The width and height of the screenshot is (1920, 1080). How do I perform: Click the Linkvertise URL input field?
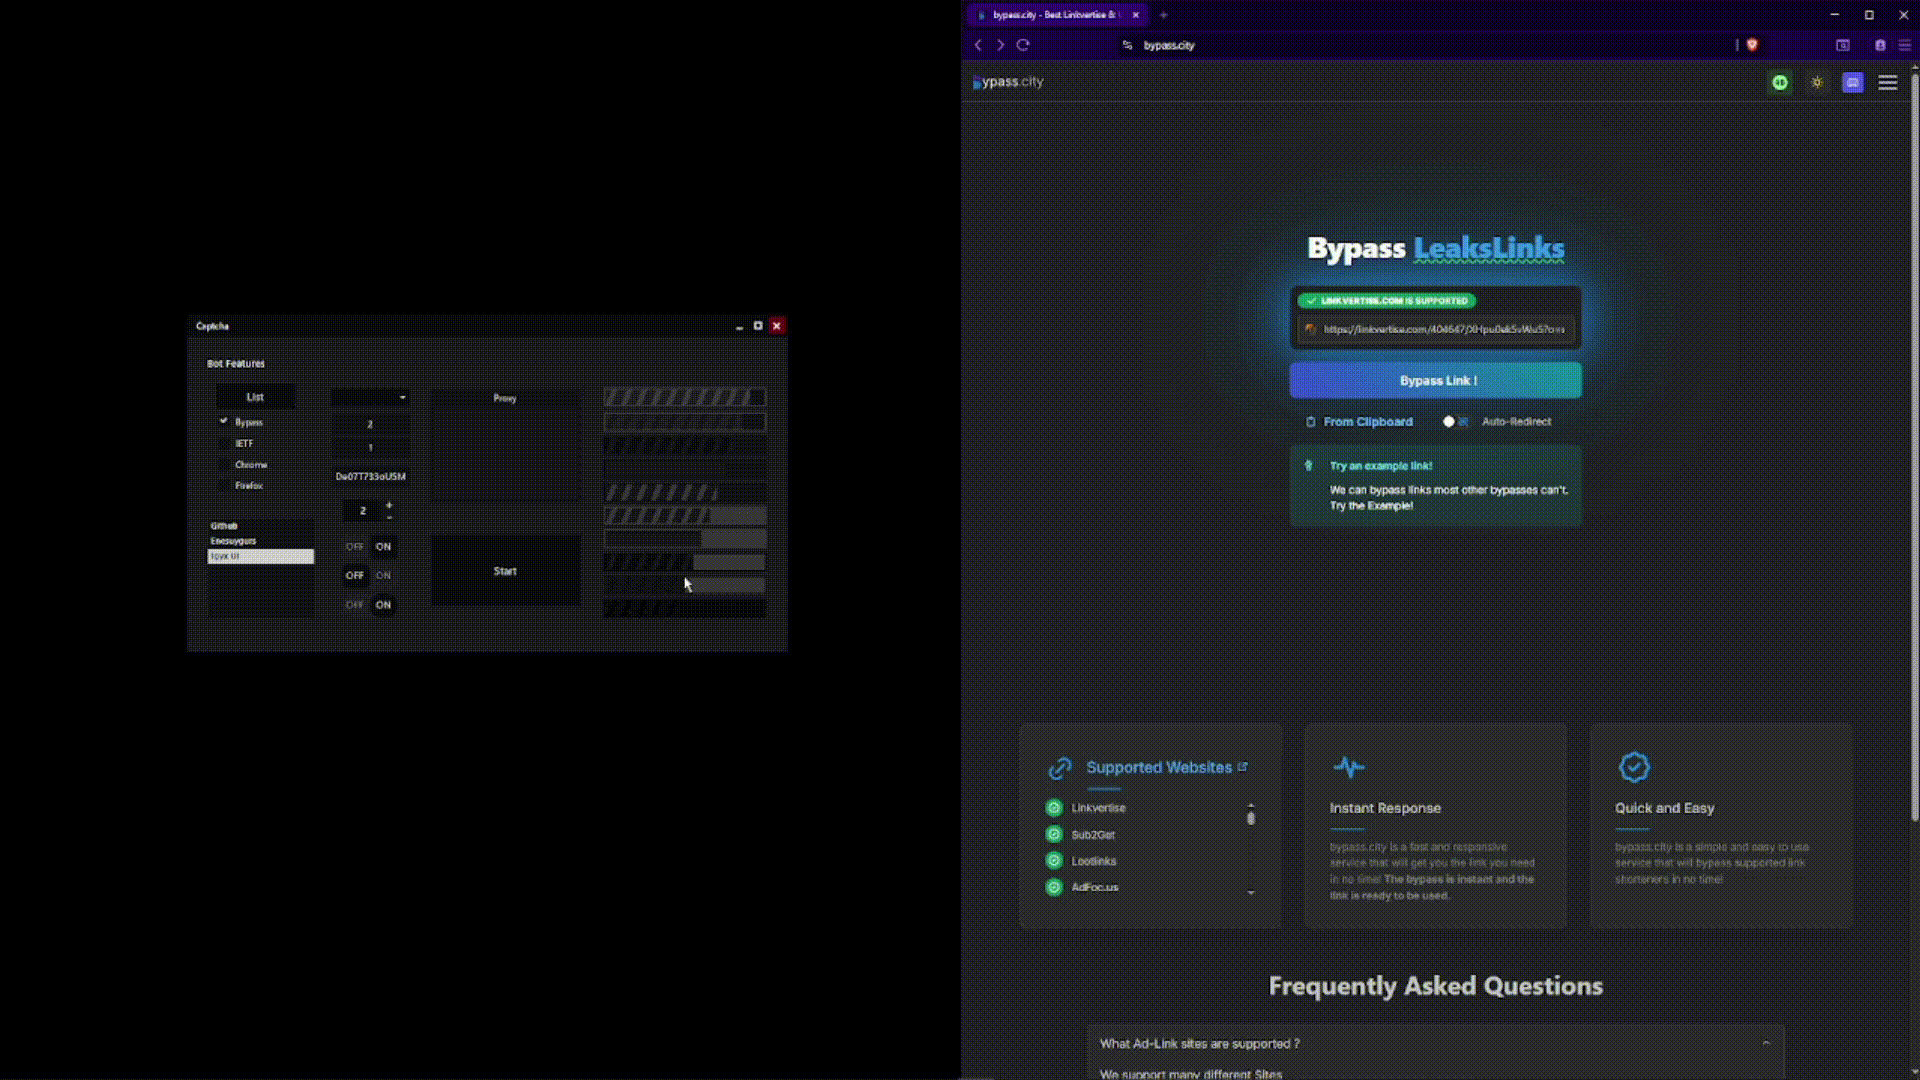coord(1443,329)
